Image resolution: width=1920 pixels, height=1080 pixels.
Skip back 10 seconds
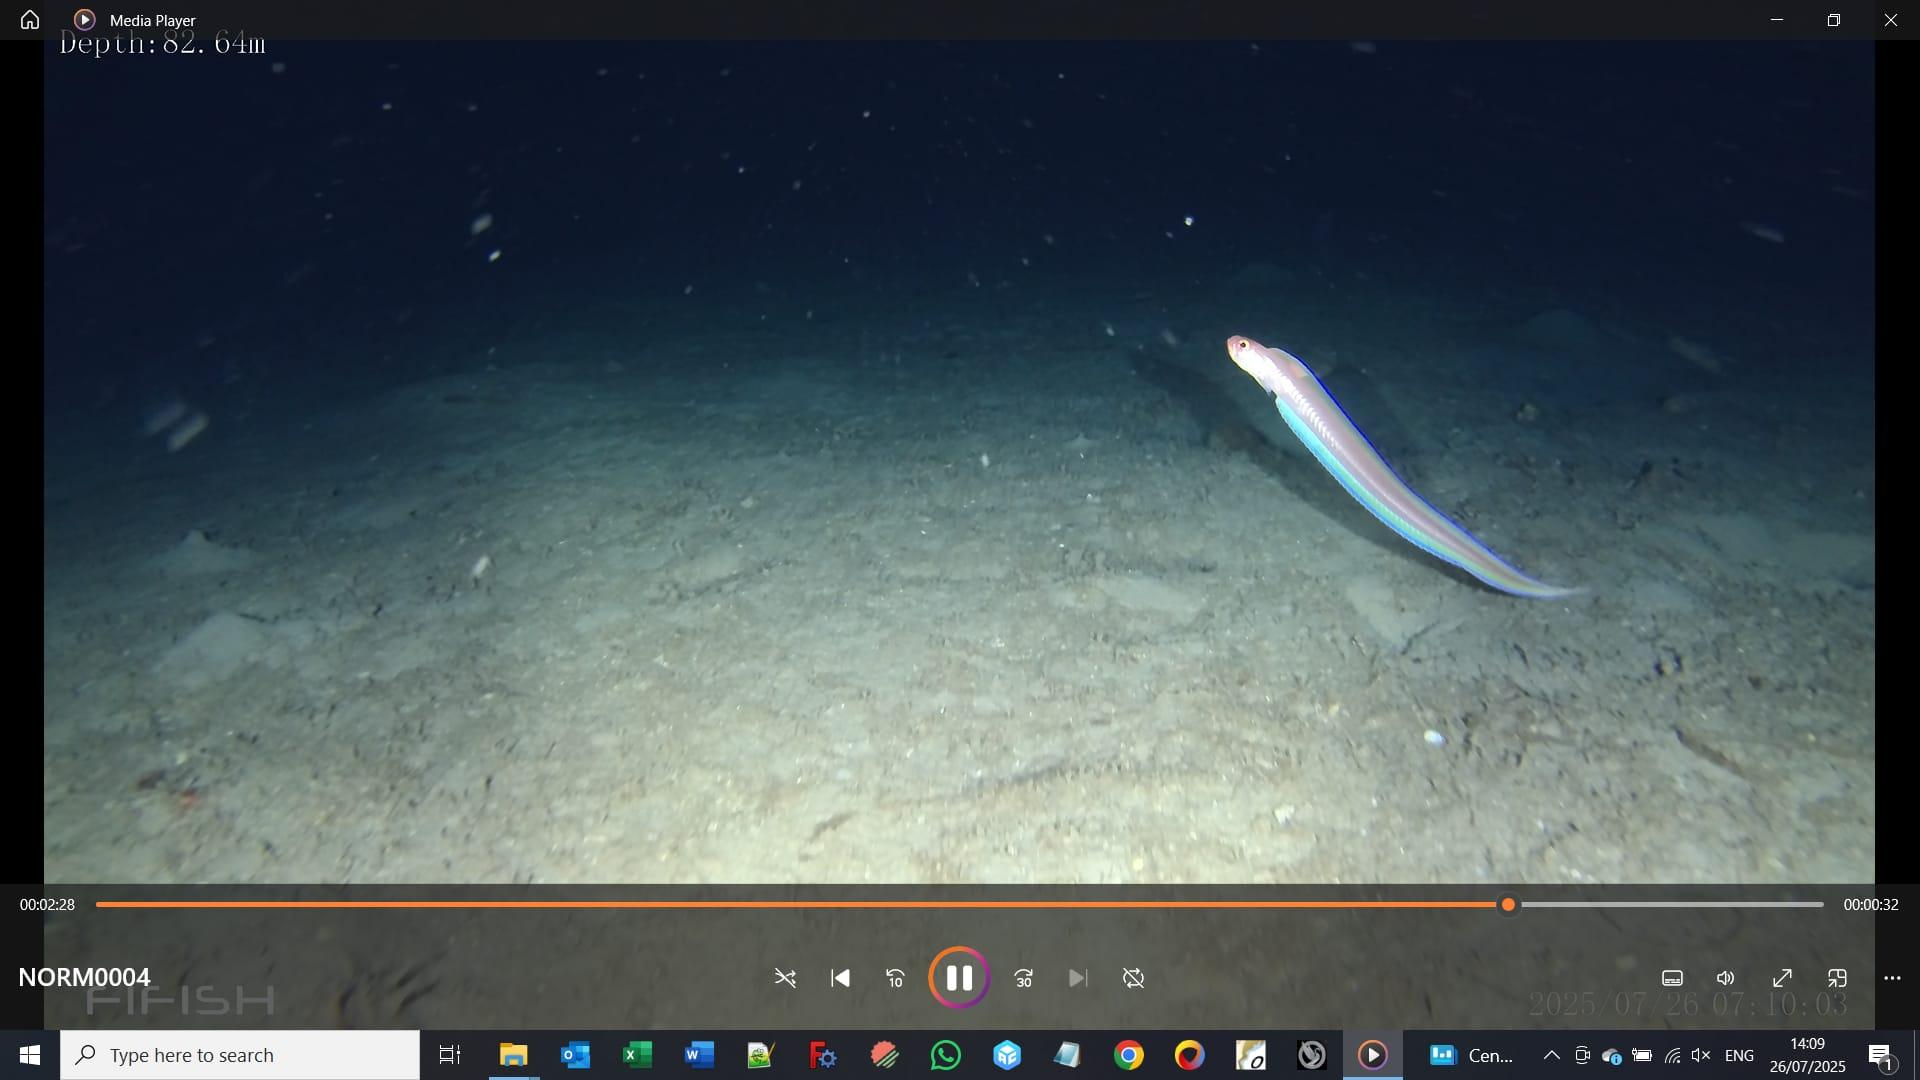[895, 978]
